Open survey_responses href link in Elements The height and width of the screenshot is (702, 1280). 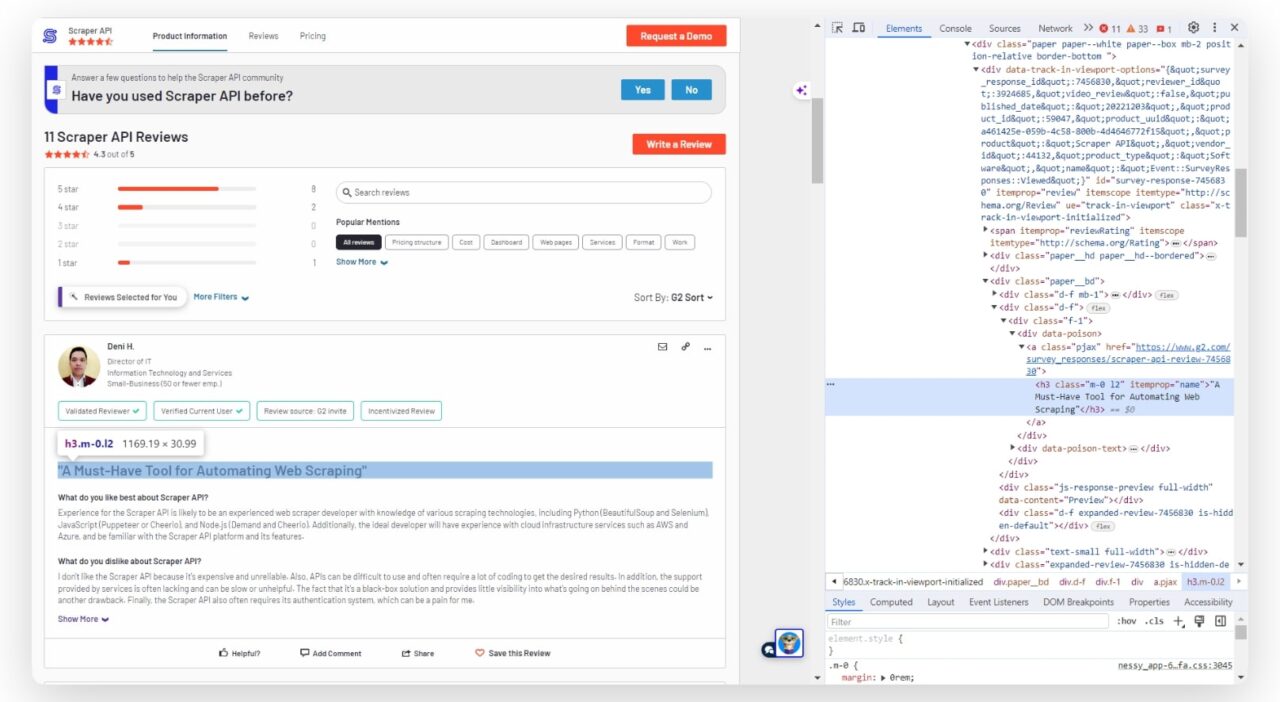coord(1128,359)
